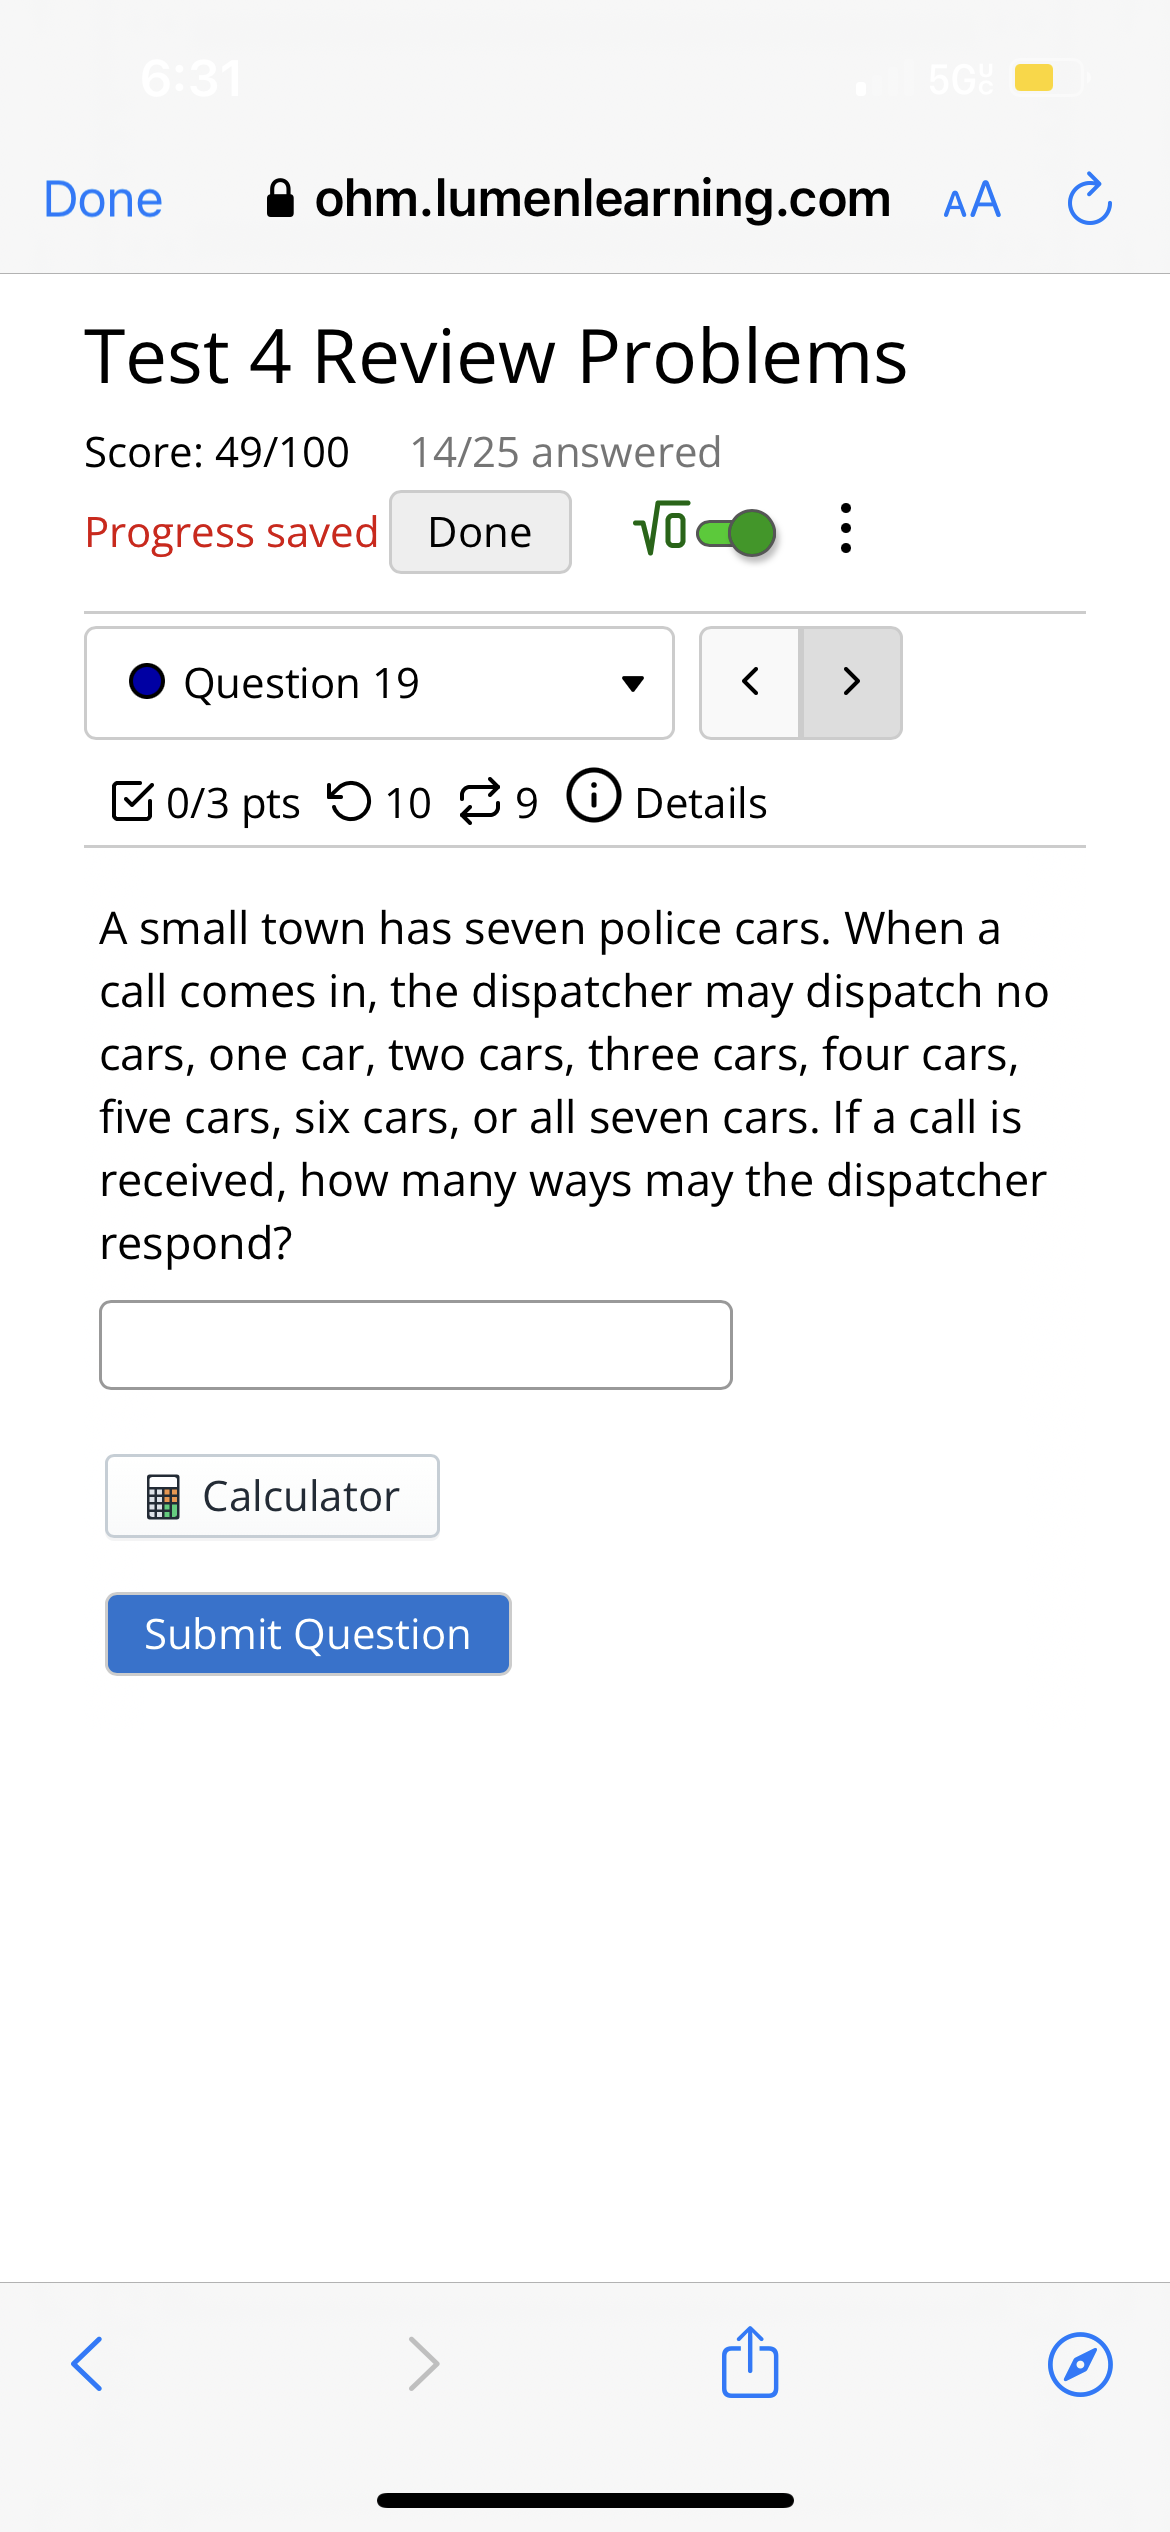Tap the compass icon in bottom toolbar
Screen dimensions: 1170x2532
(x=1080, y=2362)
